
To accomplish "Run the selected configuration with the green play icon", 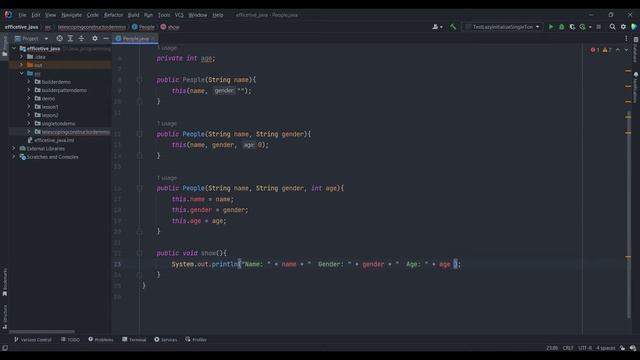I will coord(551,27).
